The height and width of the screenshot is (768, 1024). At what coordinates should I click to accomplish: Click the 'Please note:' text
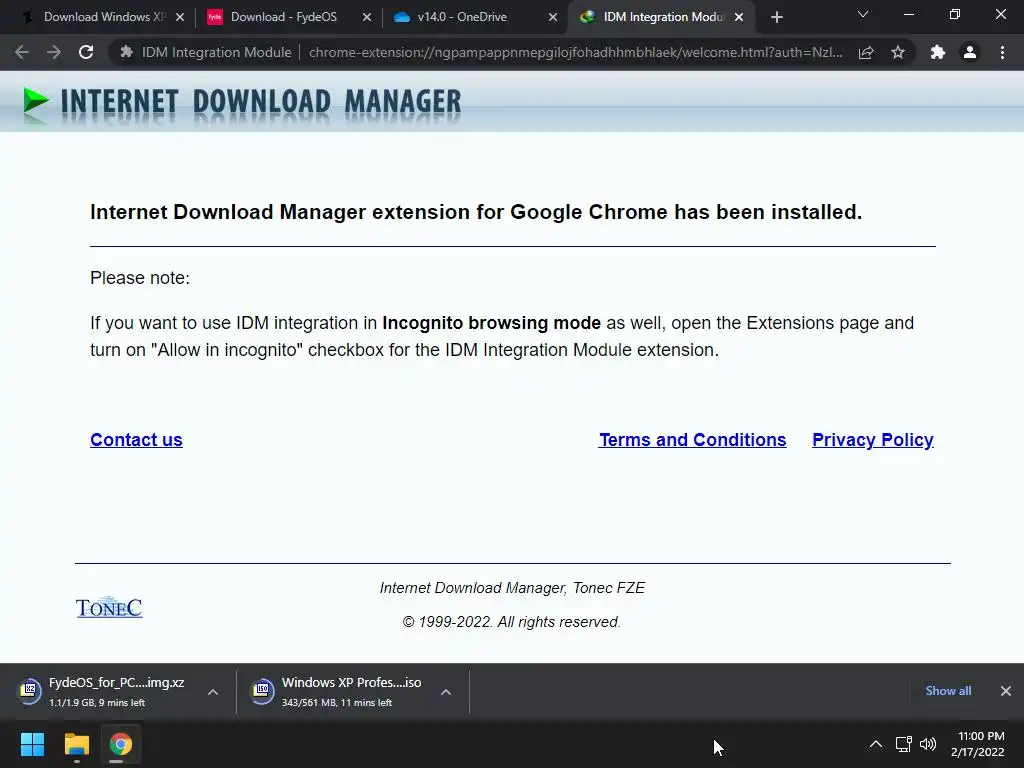(140, 278)
